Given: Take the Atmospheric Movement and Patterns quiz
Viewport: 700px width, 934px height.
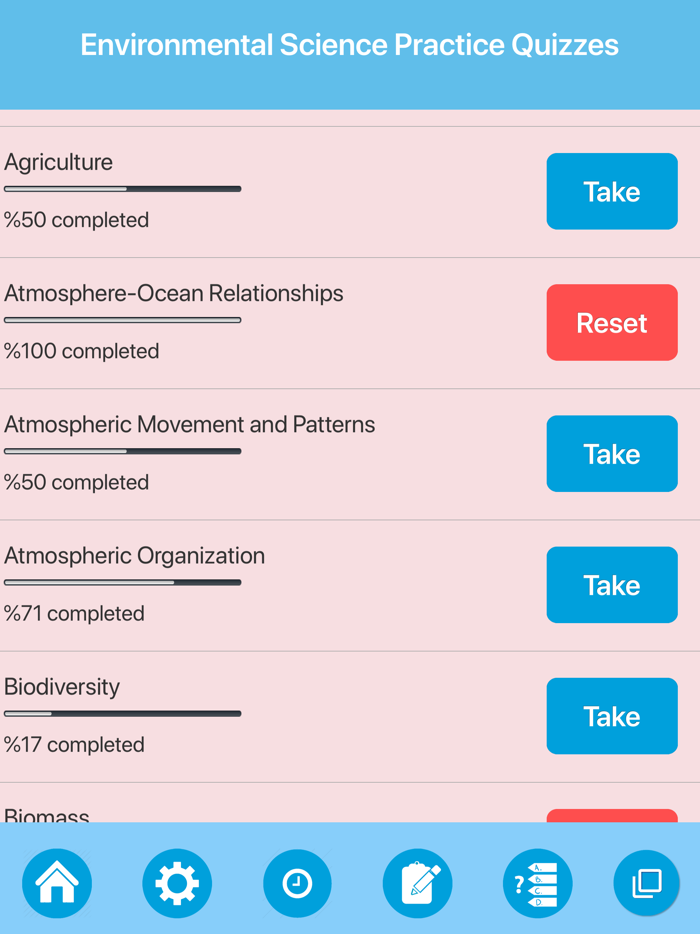Looking at the screenshot, I should [612, 453].
